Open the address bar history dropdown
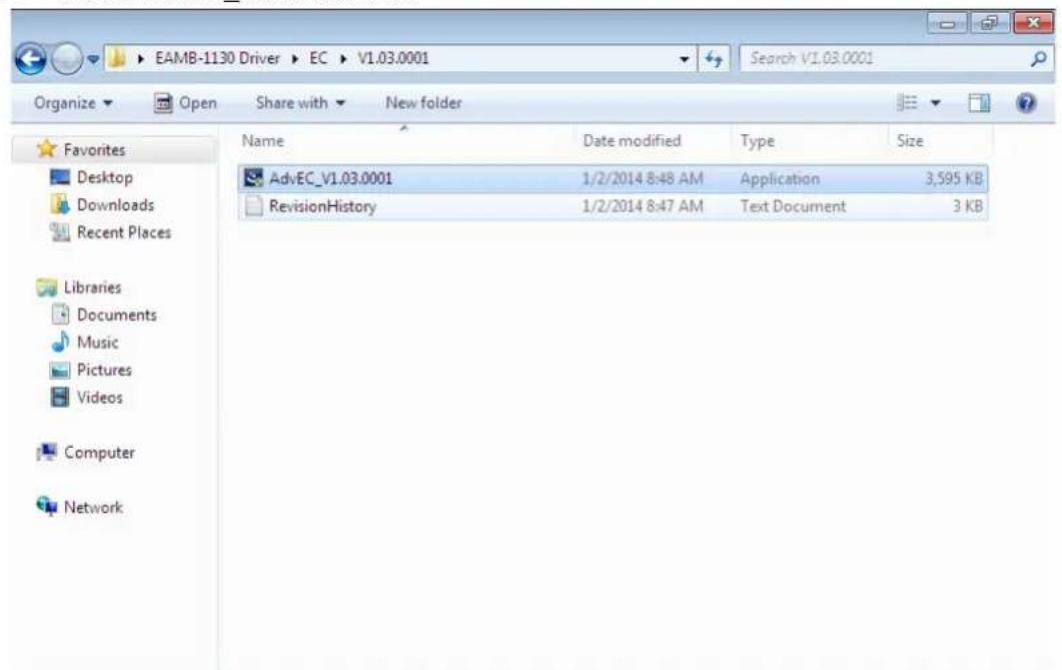1062x670 pixels. (x=684, y=60)
